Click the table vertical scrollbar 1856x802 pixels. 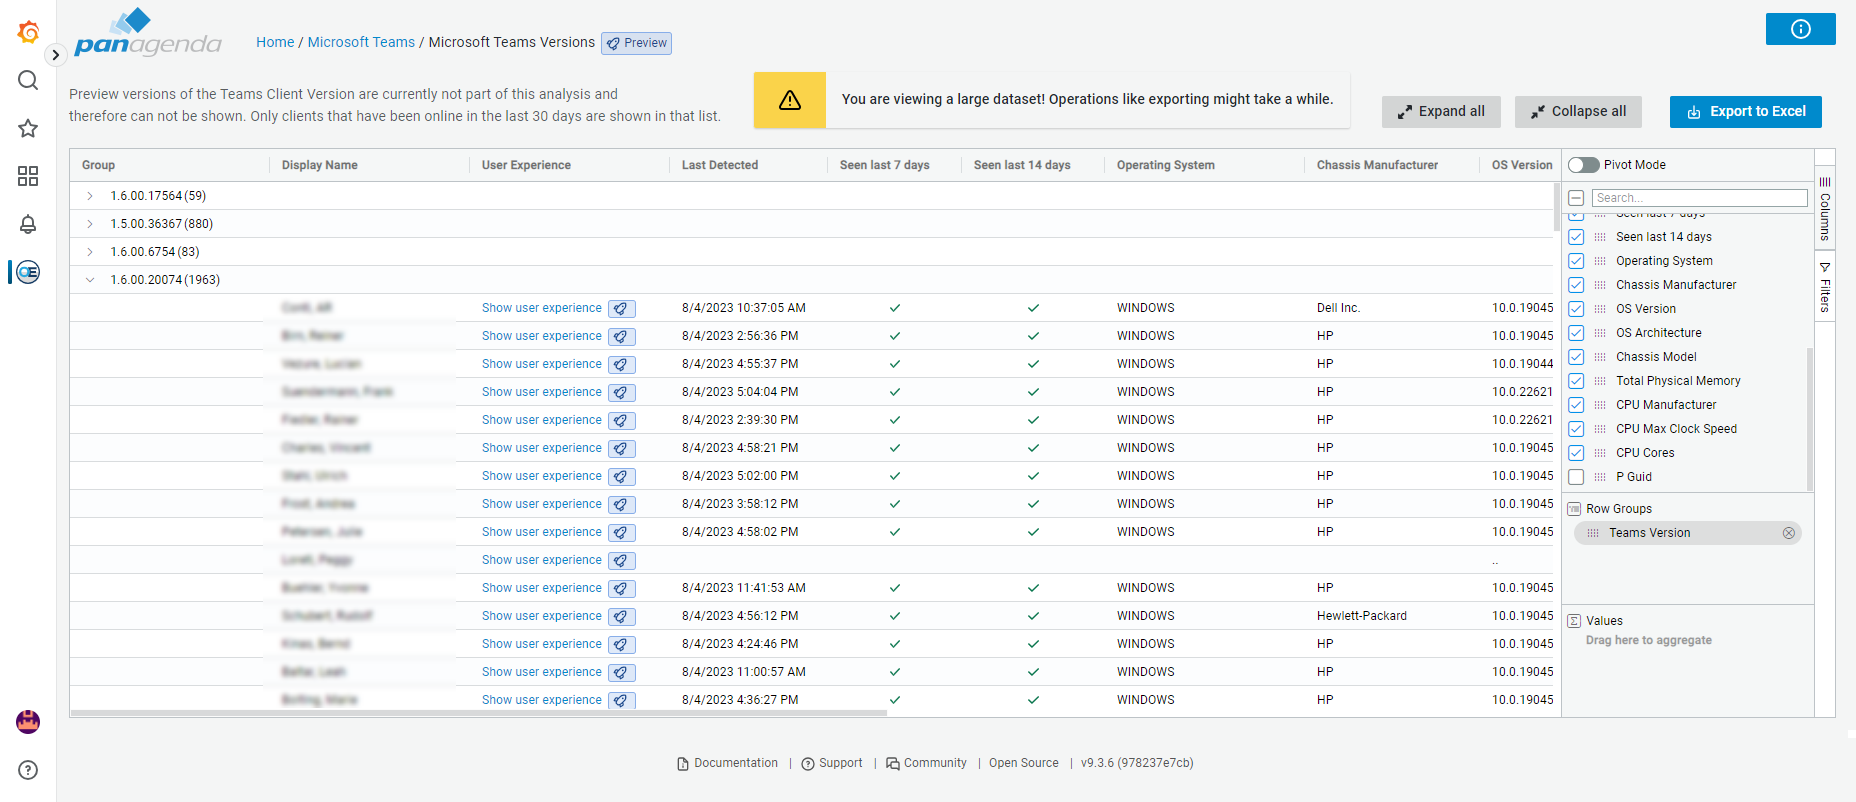tap(1557, 207)
